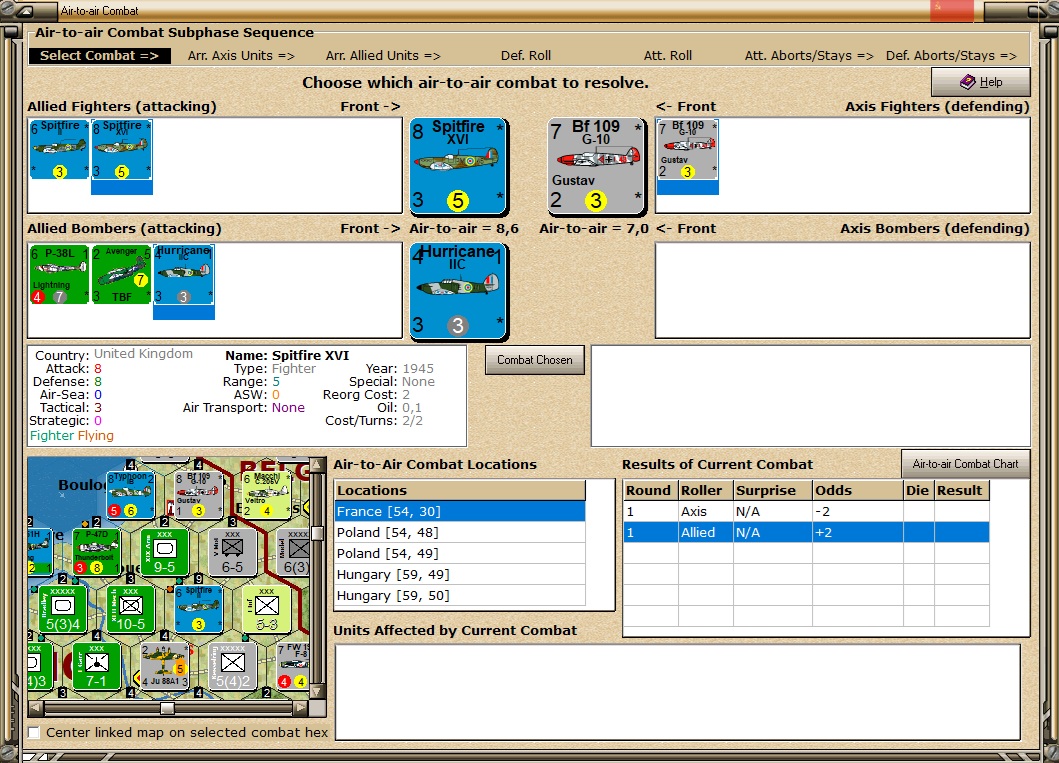Select the Axis roller row in results table

coord(806,511)
